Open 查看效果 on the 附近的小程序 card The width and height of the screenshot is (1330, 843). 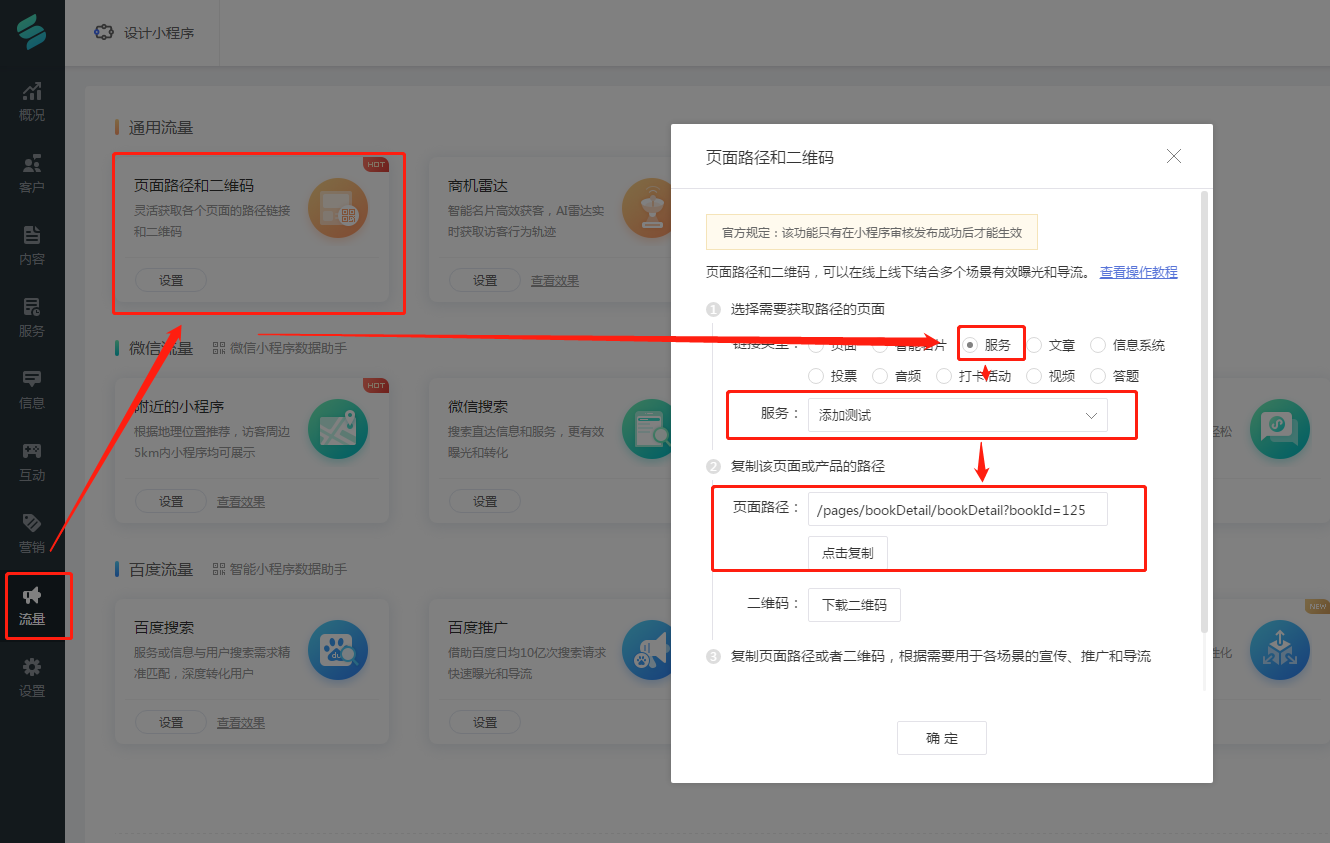tap(241, 502)
